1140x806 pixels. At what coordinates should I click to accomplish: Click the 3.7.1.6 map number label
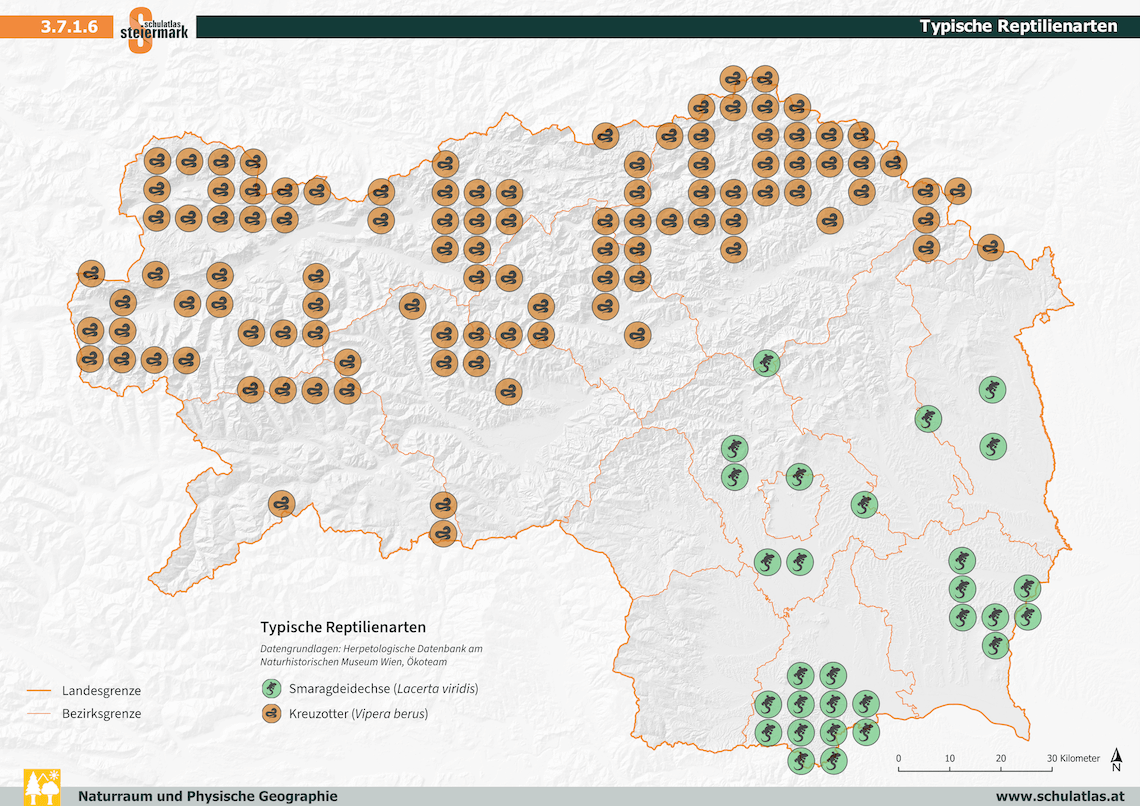coord(69,27)
